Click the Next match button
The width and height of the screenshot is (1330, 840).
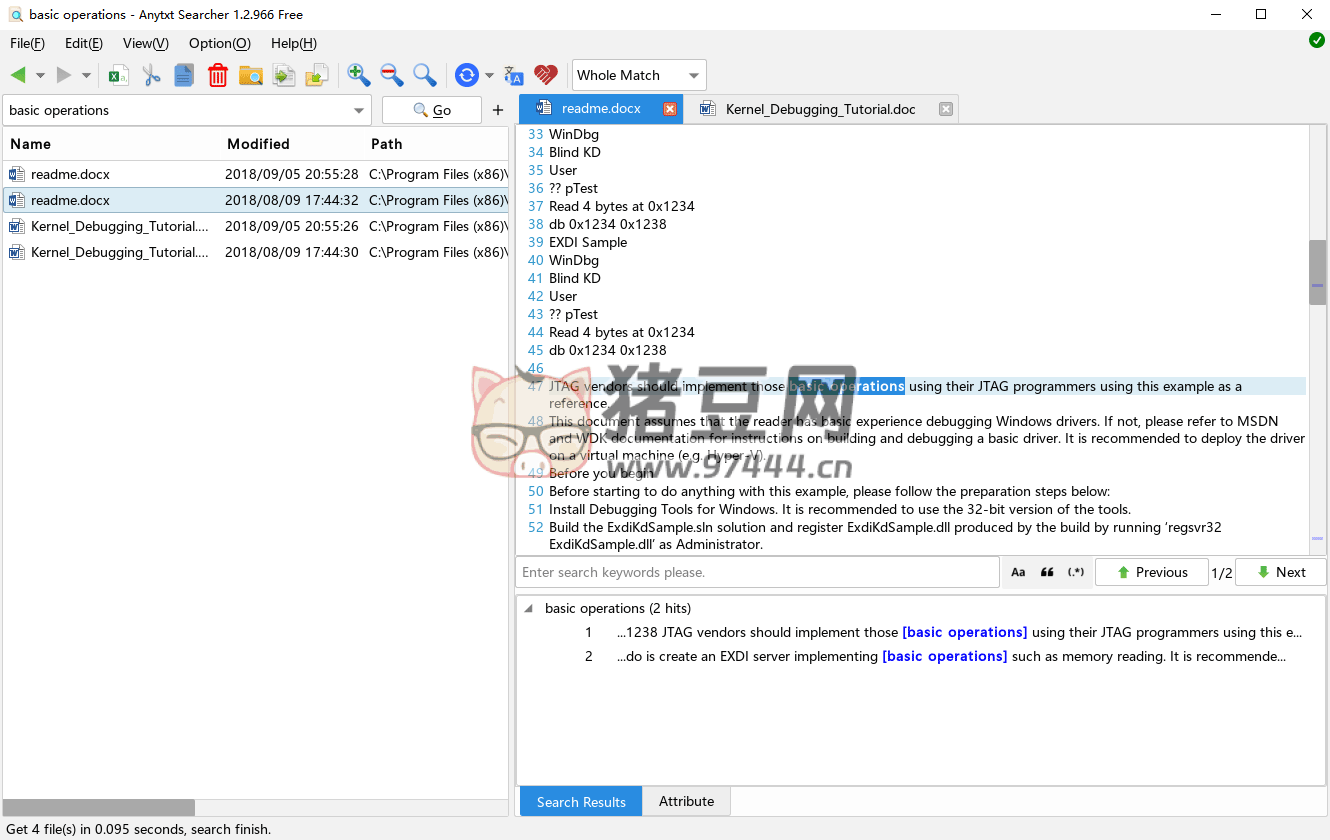(1280, 572)
